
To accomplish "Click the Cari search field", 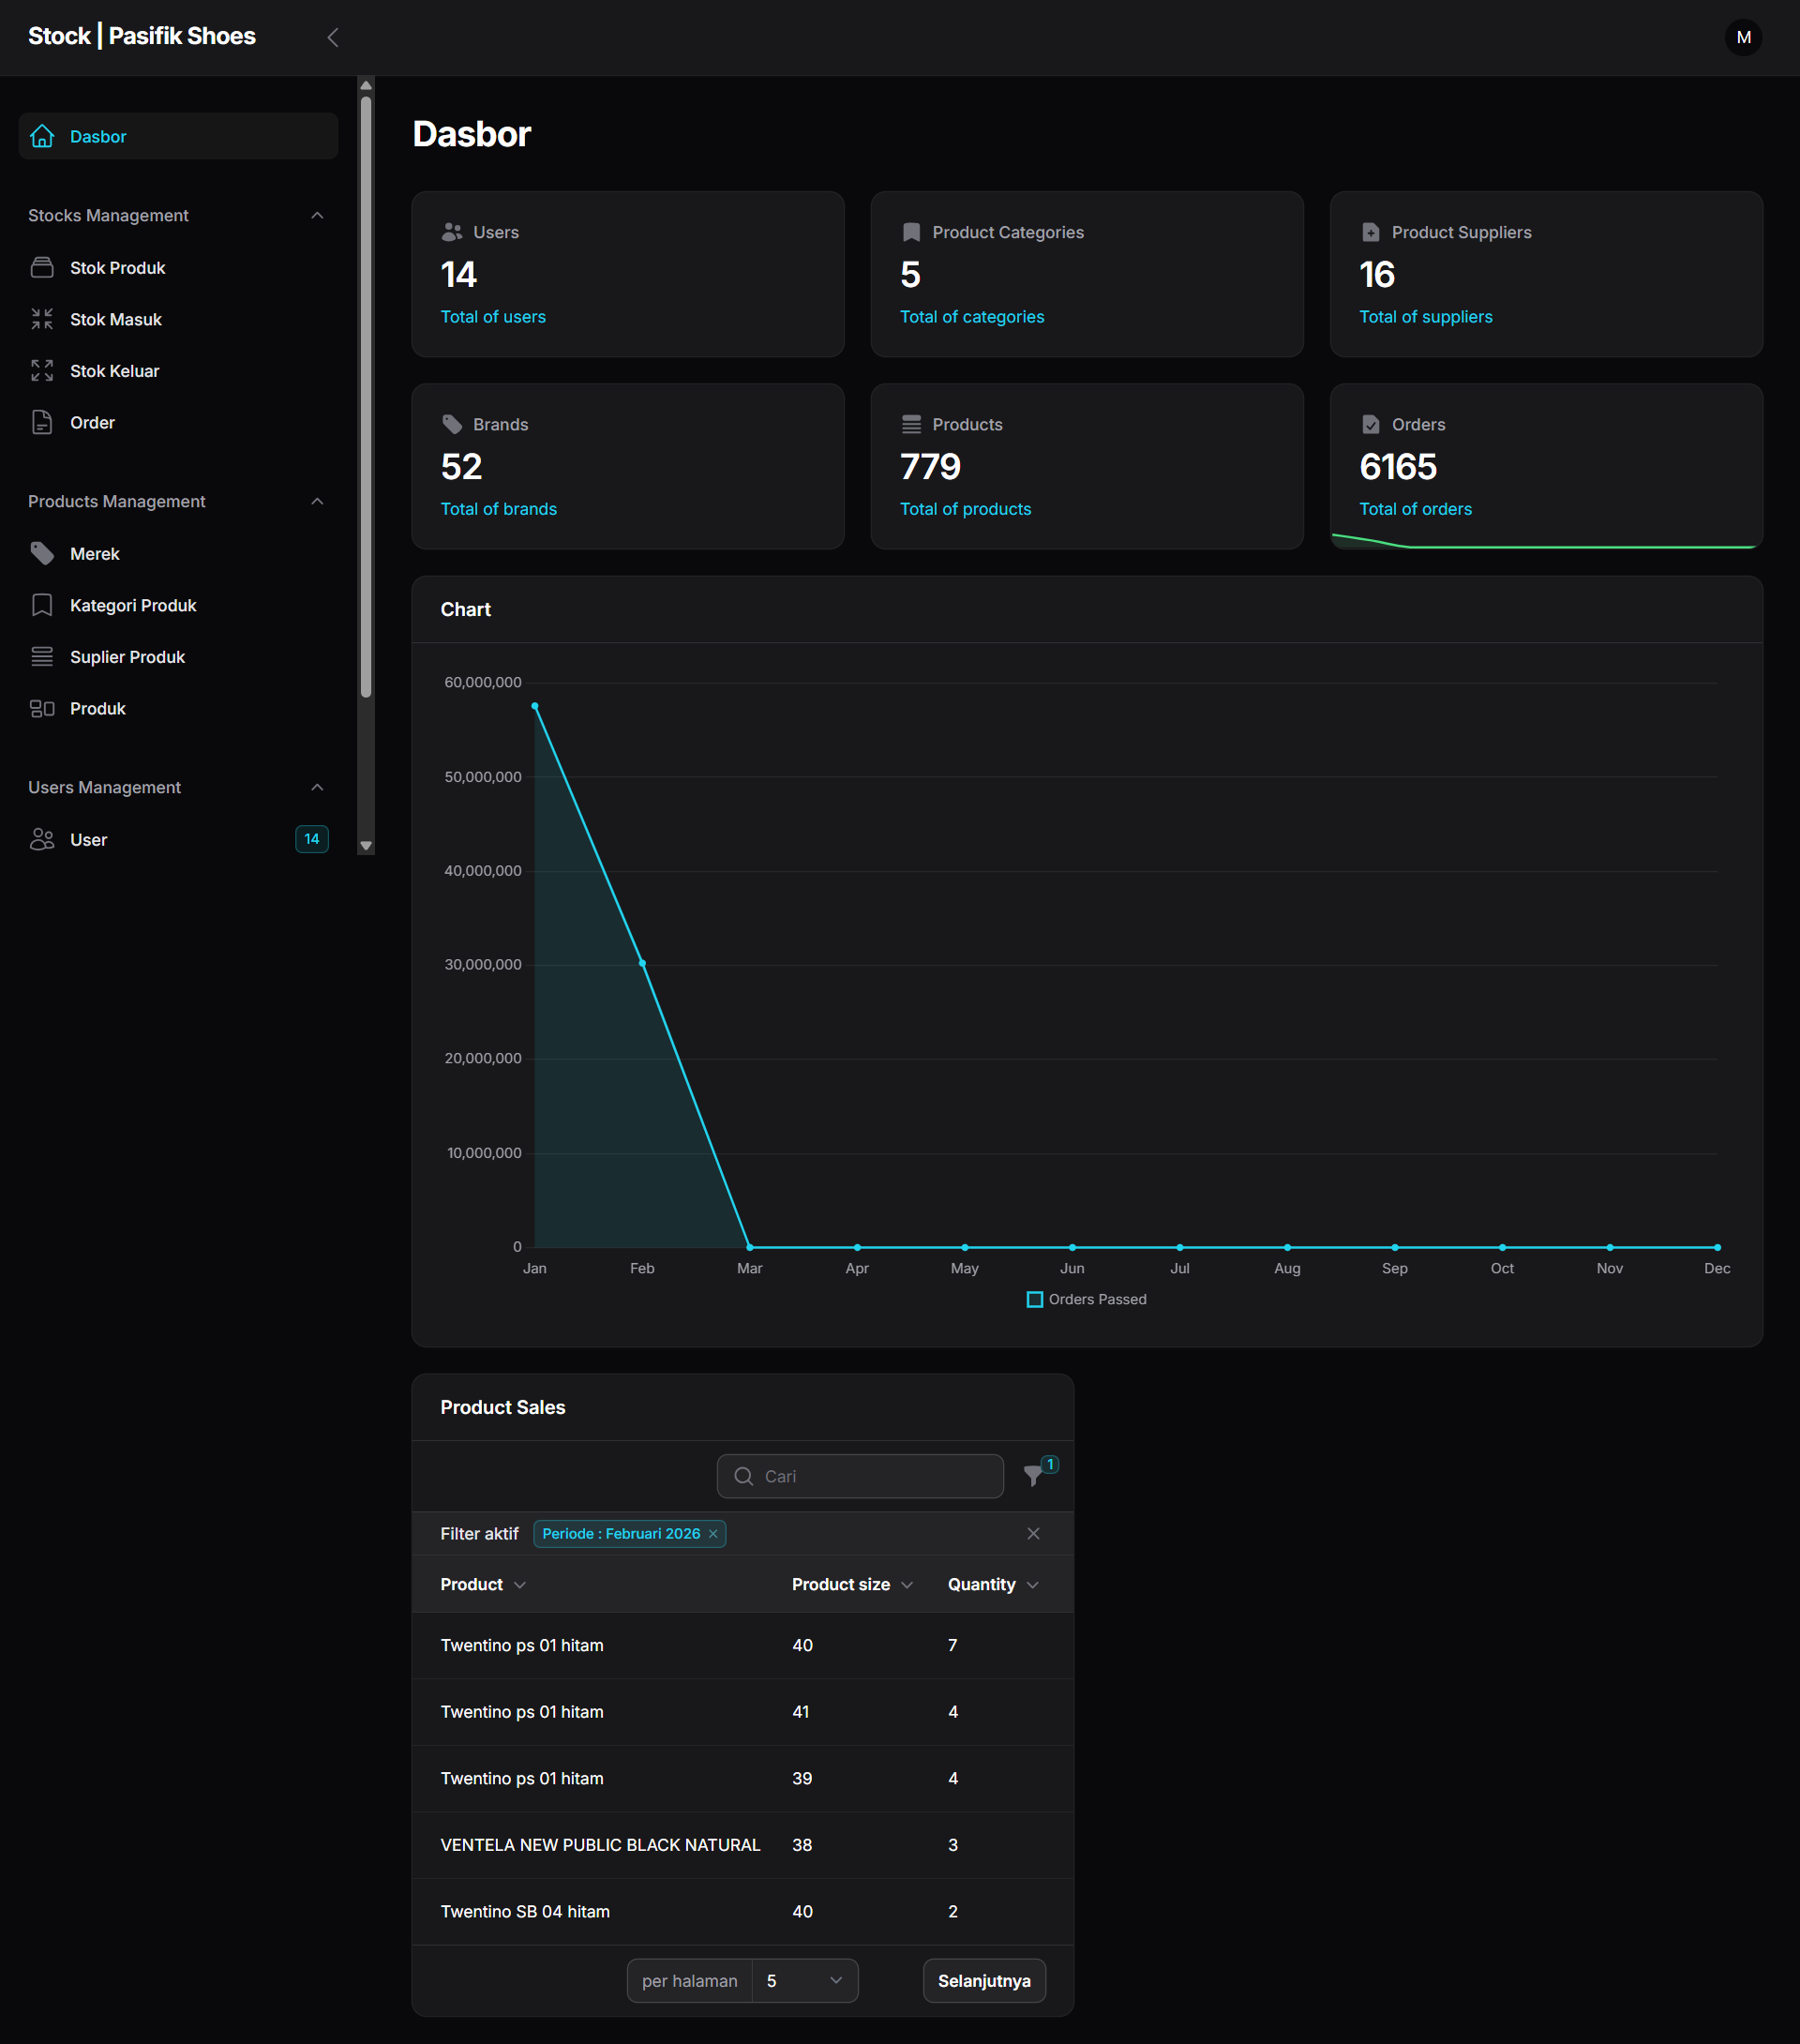I will coord(860,1475).
